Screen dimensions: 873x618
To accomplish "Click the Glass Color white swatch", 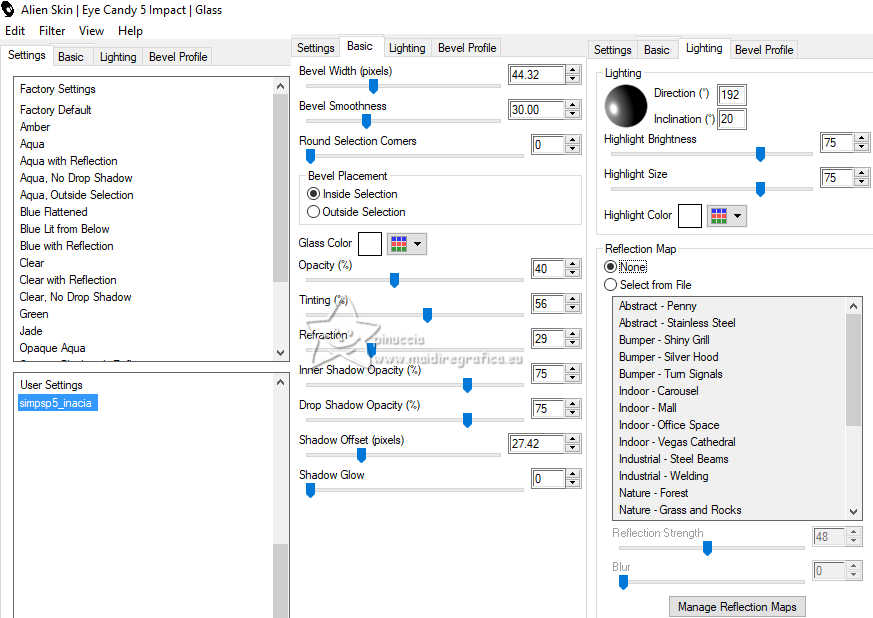I will point(370,244).
